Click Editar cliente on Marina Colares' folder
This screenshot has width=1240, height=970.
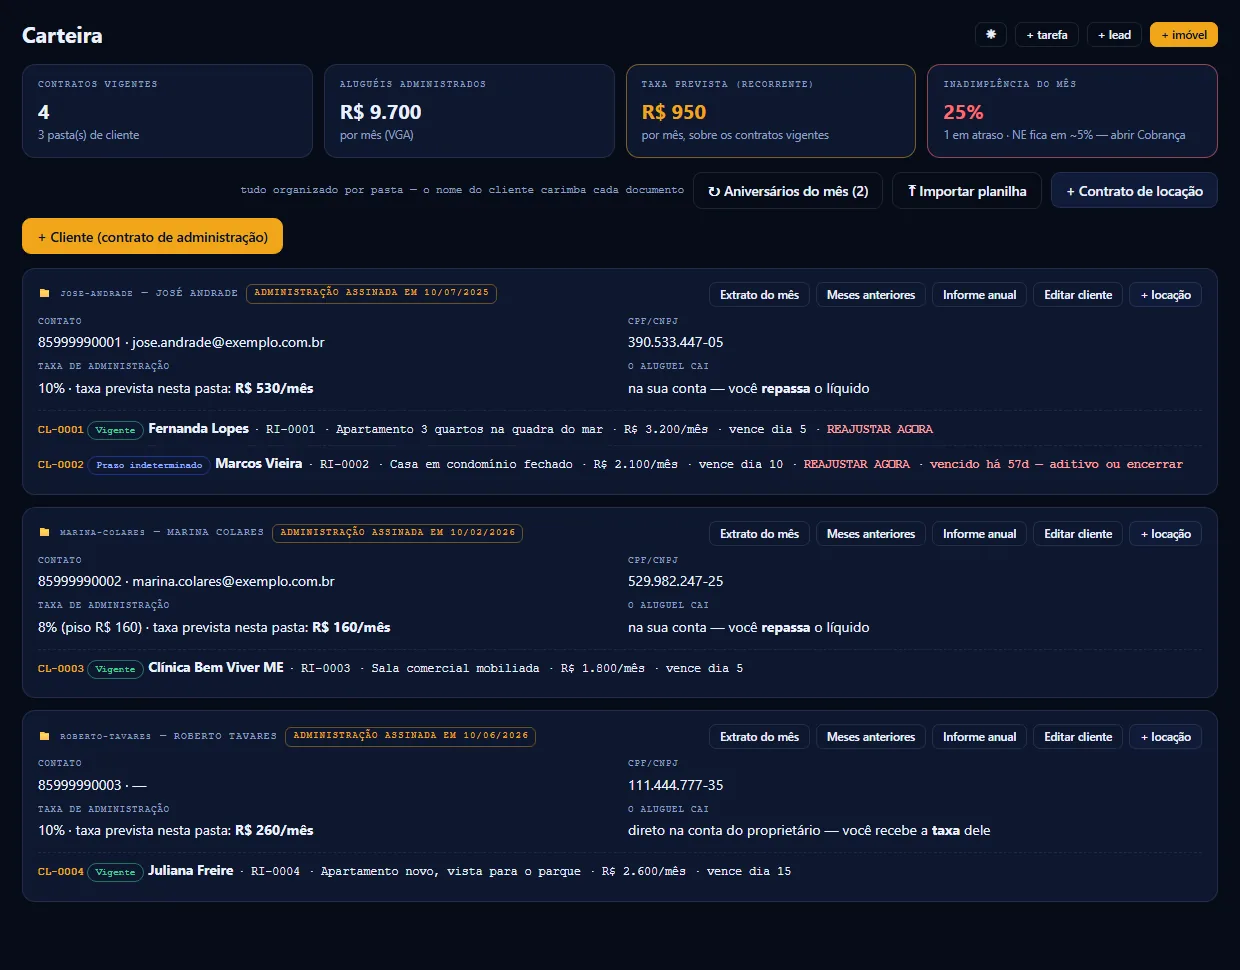1078,534
